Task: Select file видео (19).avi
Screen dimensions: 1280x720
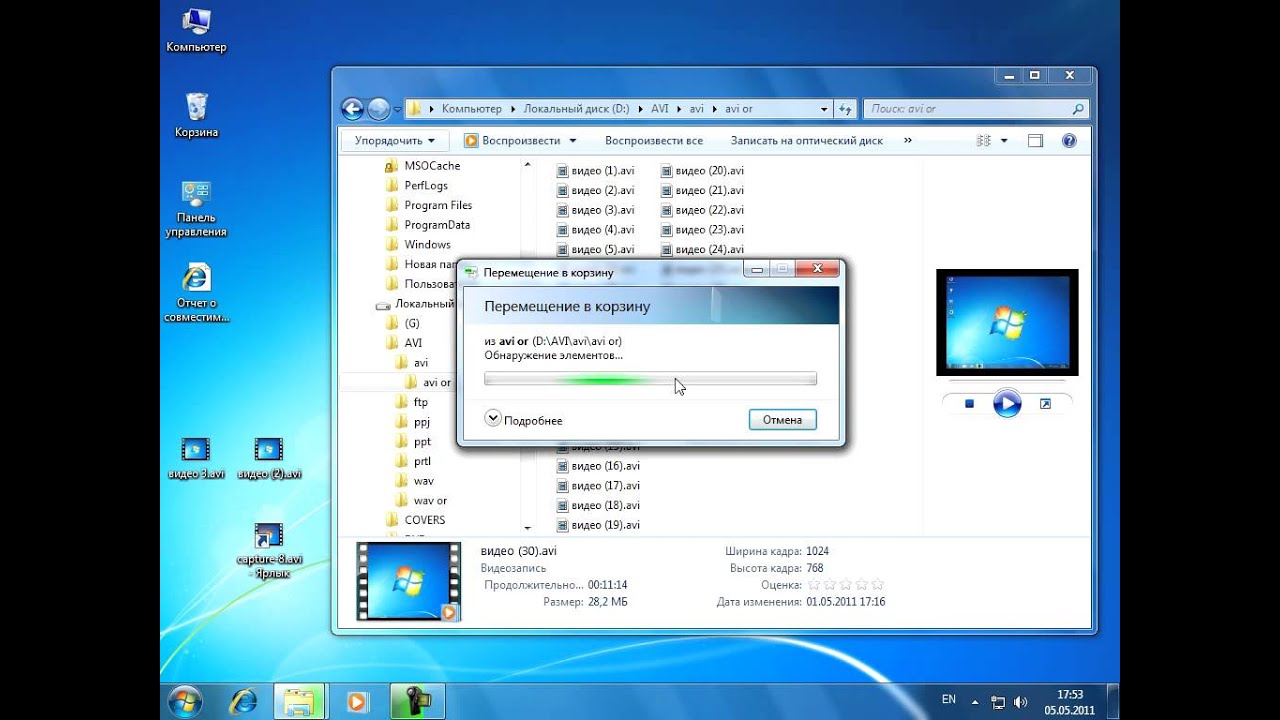Action: (599, 525)
